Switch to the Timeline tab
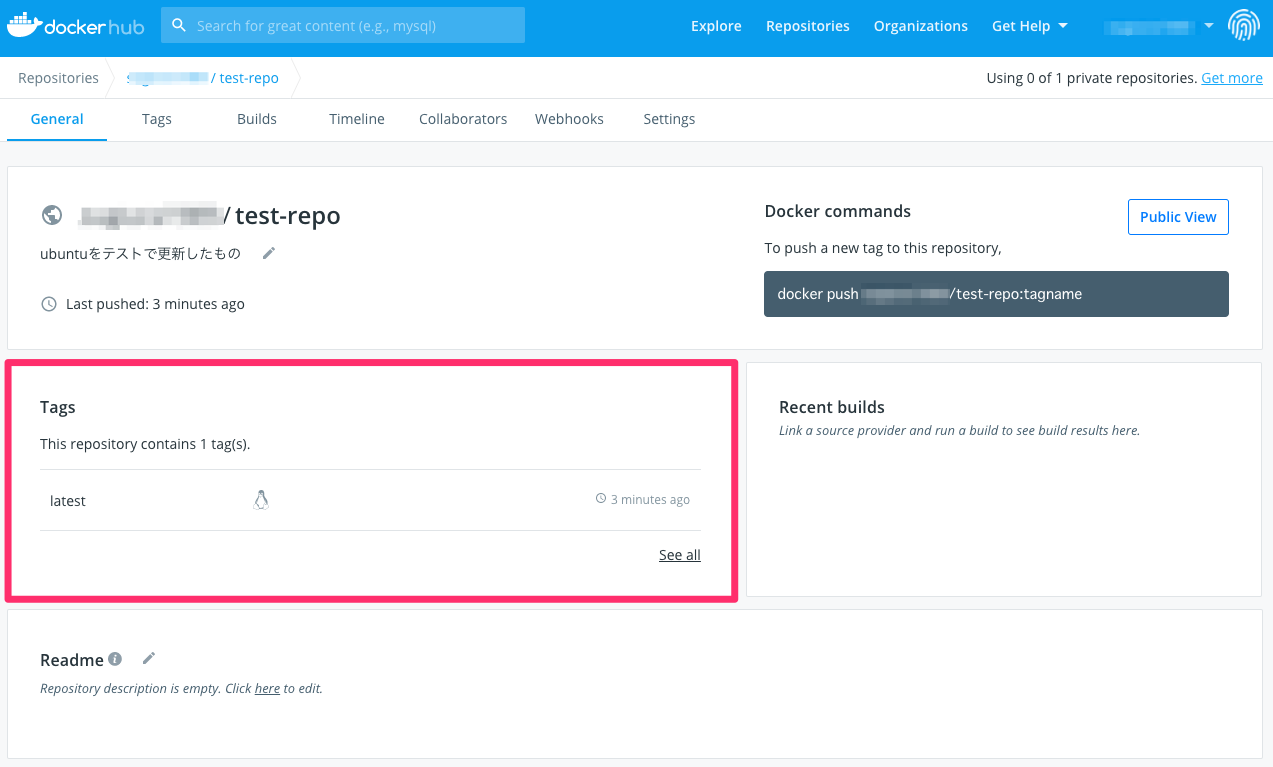The width and height of the screenshot is (1273, 767). click(x=357, y=119)
